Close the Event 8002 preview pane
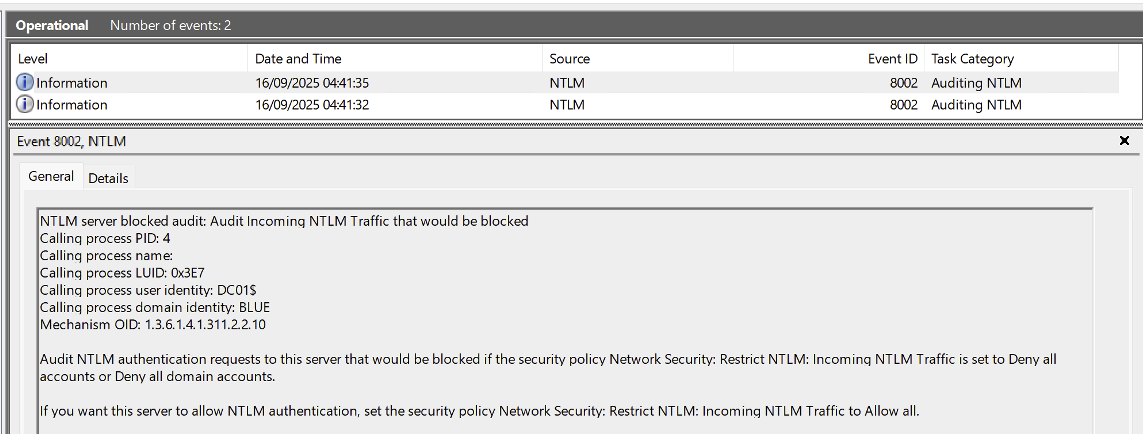The image size is (1145, 437). pyautogui.click(x=1124, y=141)
